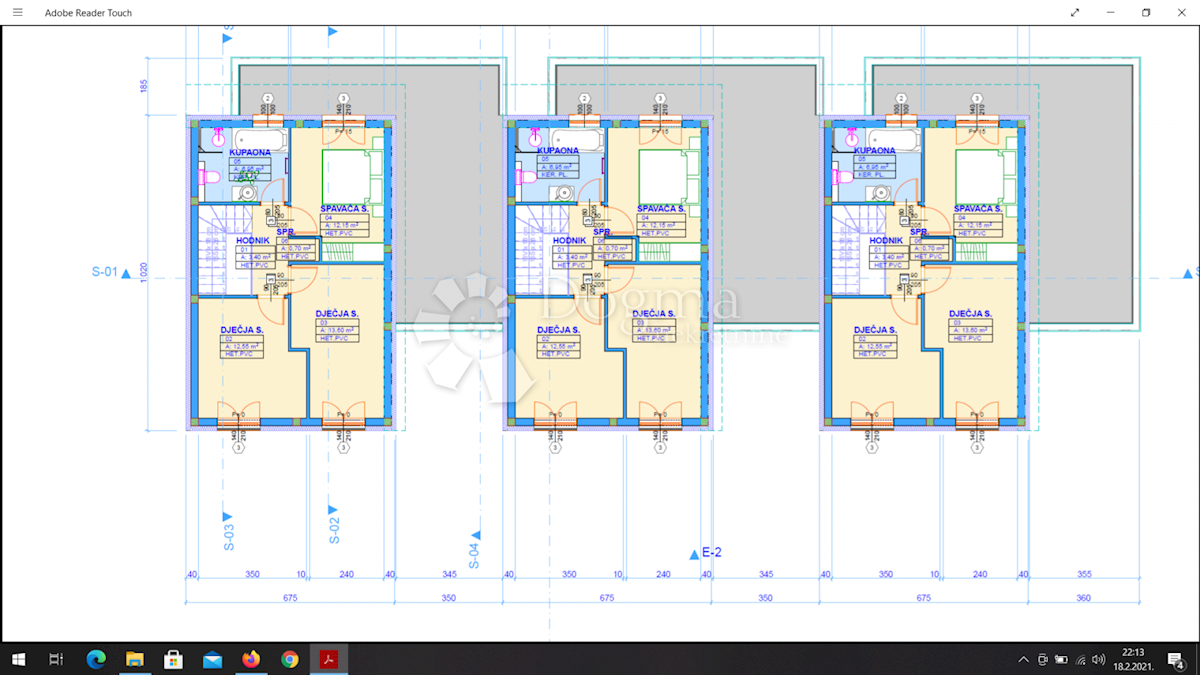The width and height of the screenshot is (1200, 675).
Task: Open the hamburger menu in Adobe Reader Touch
Action: point(17,12)
